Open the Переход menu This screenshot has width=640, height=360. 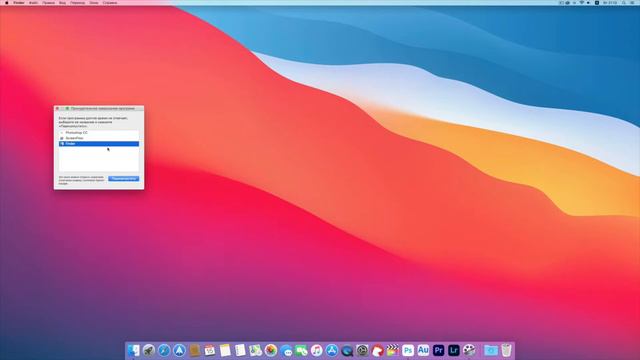tap(78, 3)
